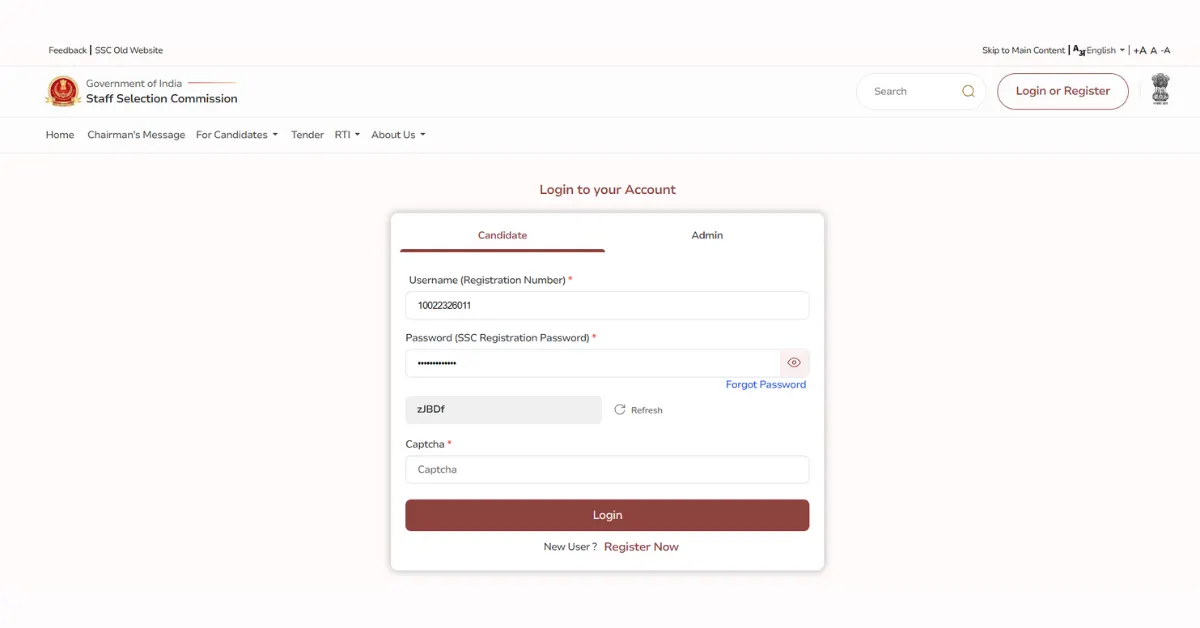The width and height of the screenshot is (1200, 628).
Task: Click the SSC emblem logo
Action: click(63, 91)
